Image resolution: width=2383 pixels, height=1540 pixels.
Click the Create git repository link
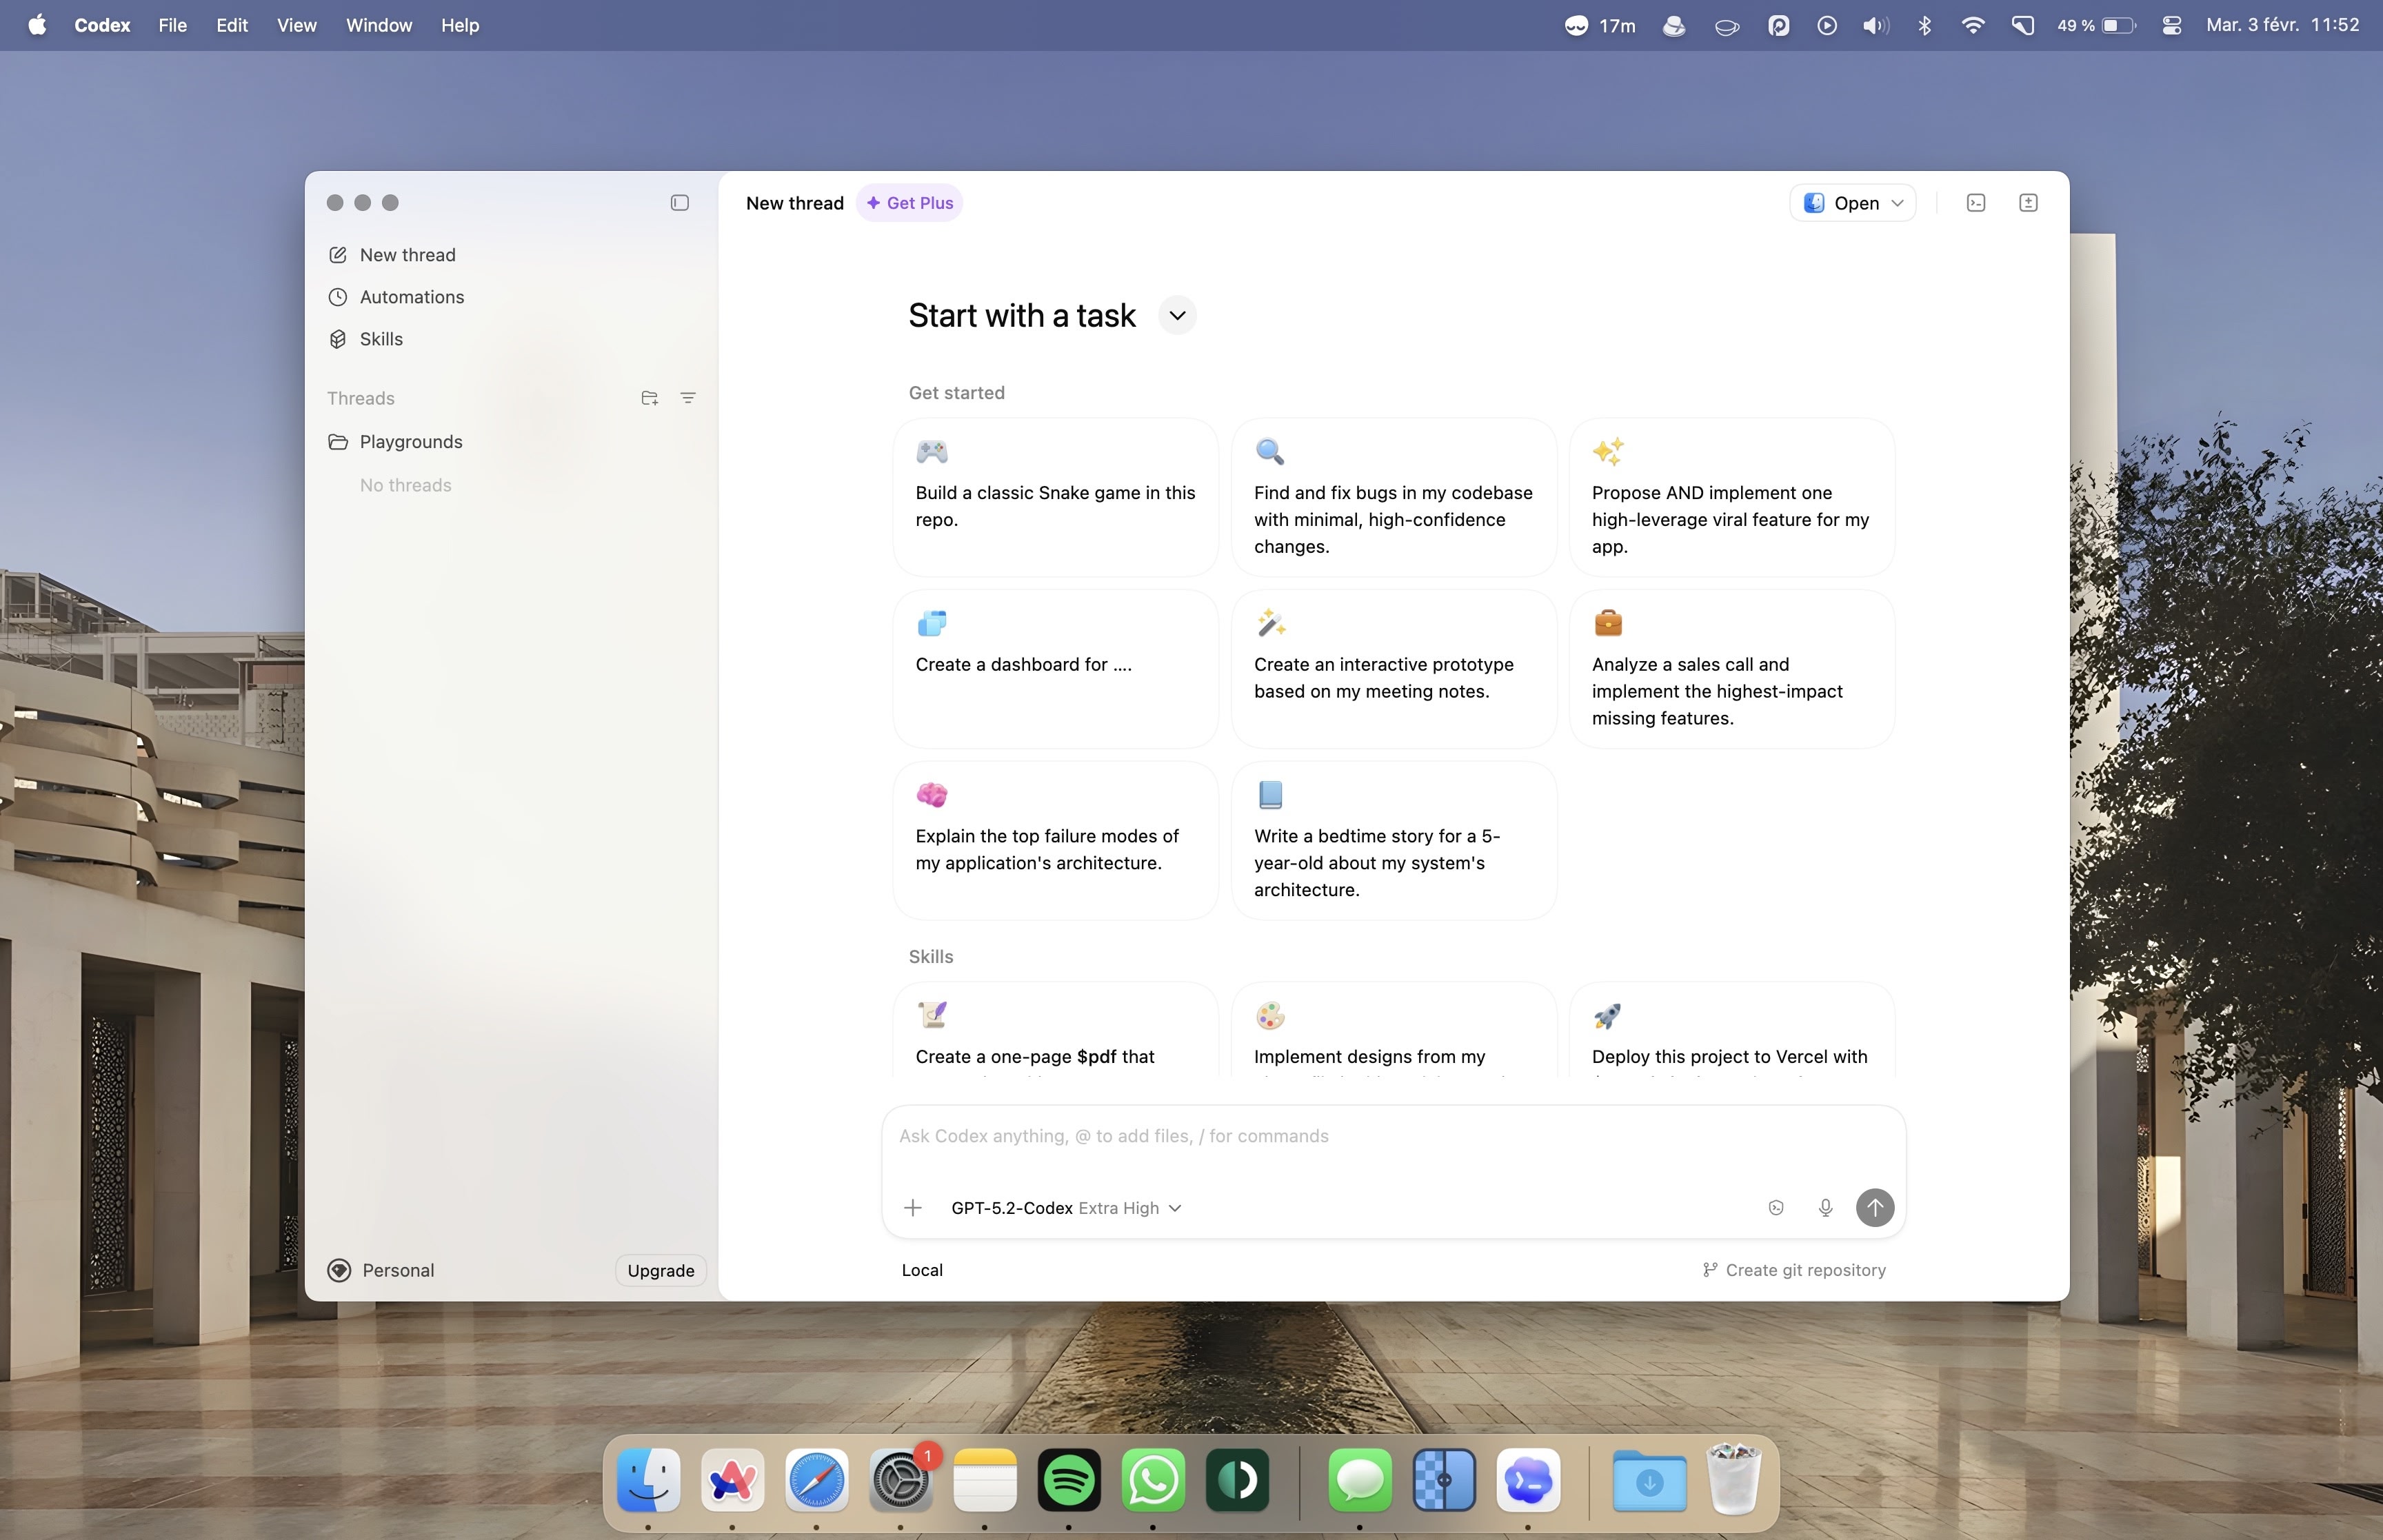1794,1270
